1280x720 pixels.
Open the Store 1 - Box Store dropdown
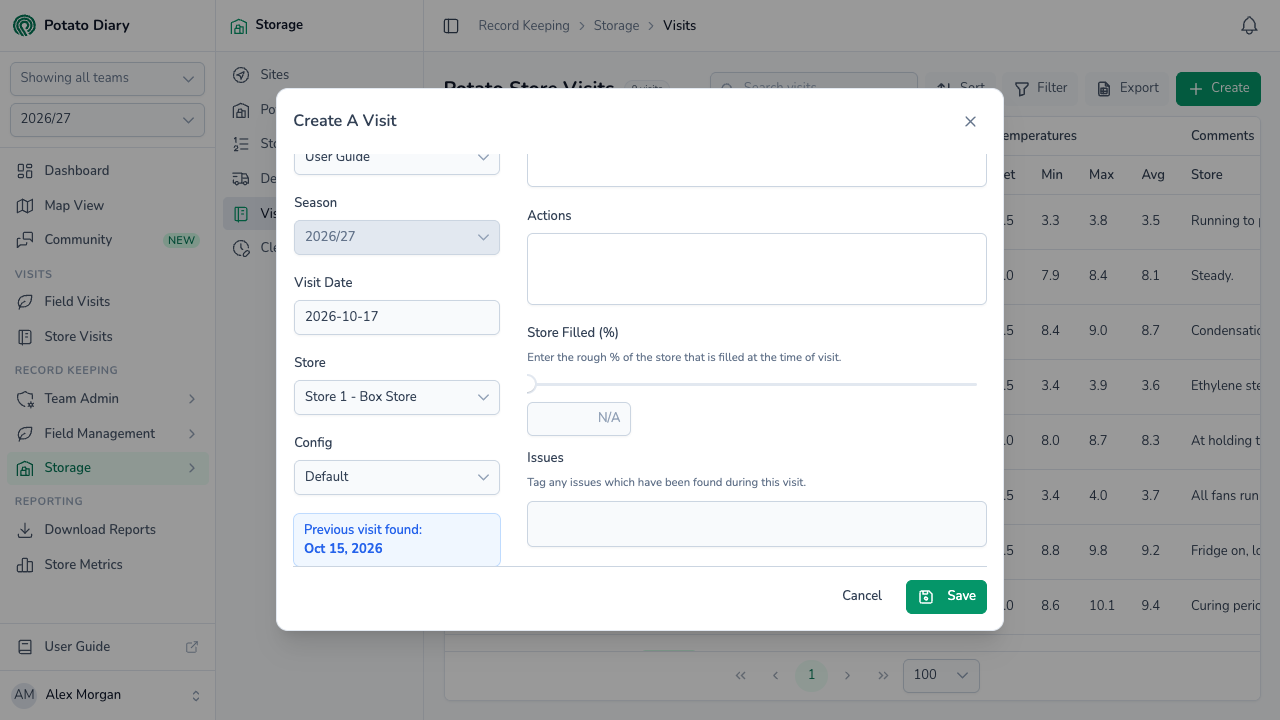[x=397, y=397]
